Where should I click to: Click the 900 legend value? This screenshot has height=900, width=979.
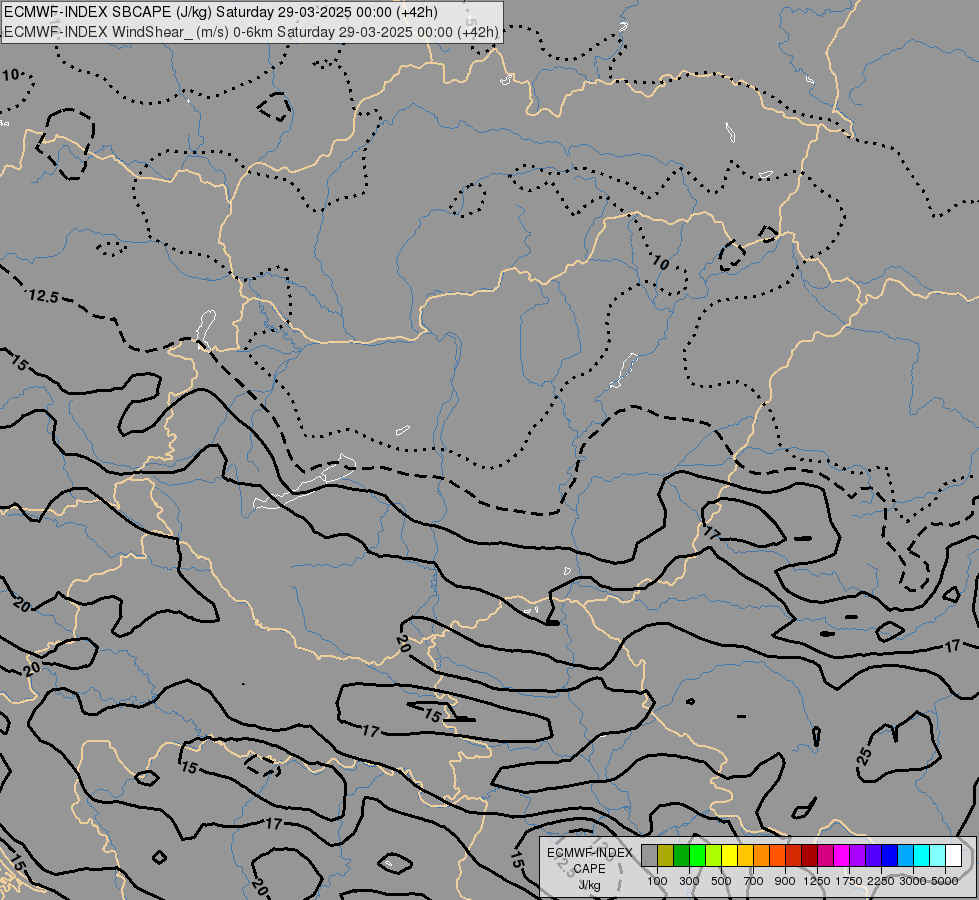pyautogui.click(x=785, y=881)
